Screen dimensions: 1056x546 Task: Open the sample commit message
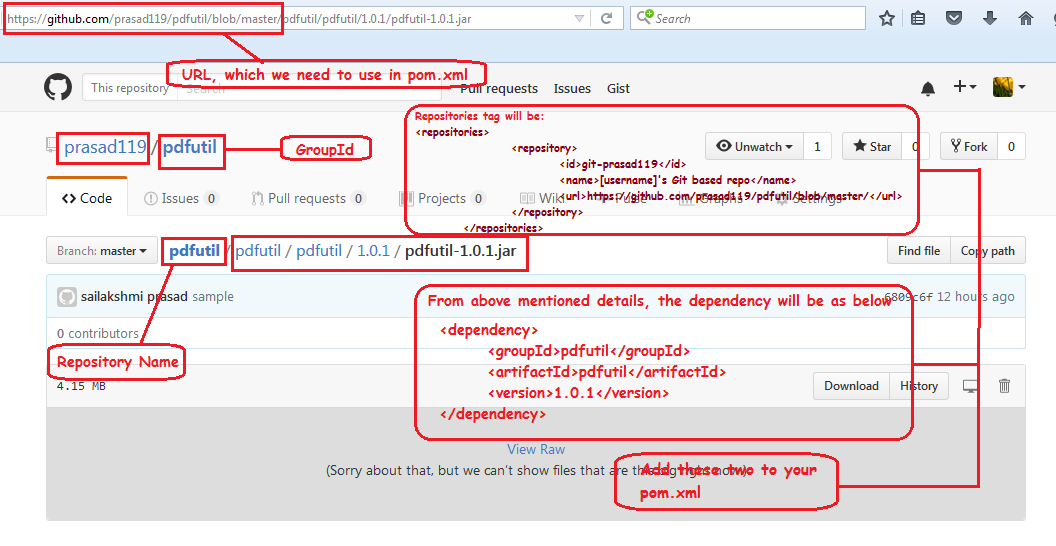click(213, 296)
